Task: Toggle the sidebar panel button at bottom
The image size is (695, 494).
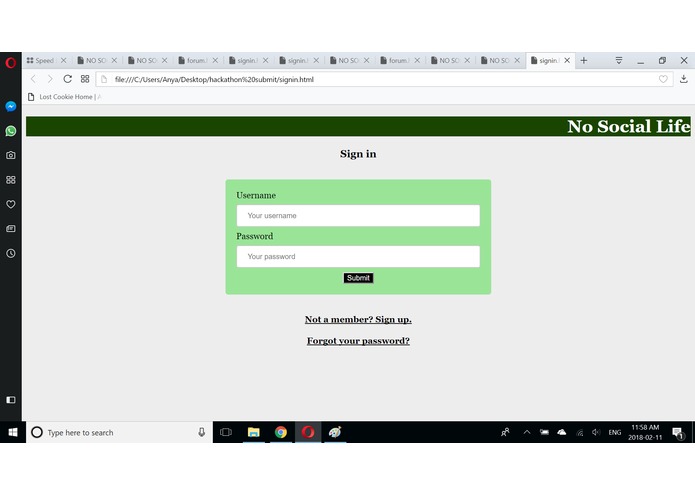Action: pyautogui.click(x=11, y=400)
